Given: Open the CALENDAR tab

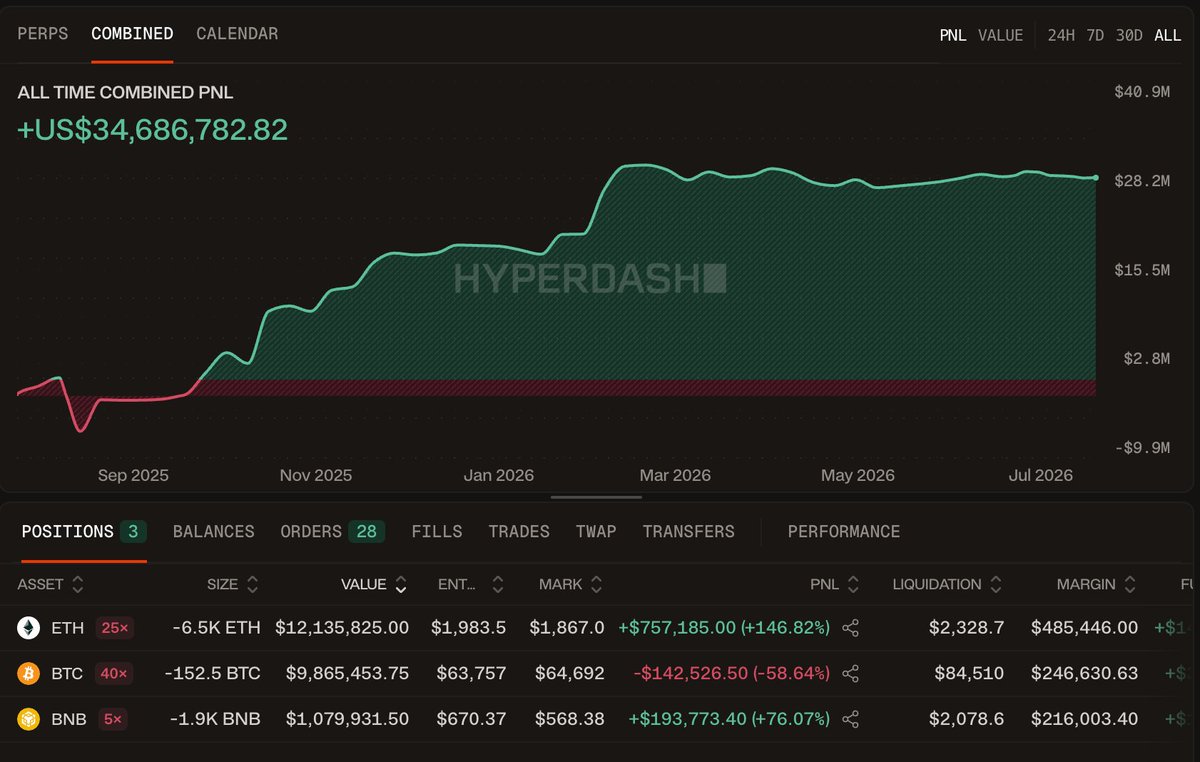Looking at the screenshot, I should coord(237,34).
